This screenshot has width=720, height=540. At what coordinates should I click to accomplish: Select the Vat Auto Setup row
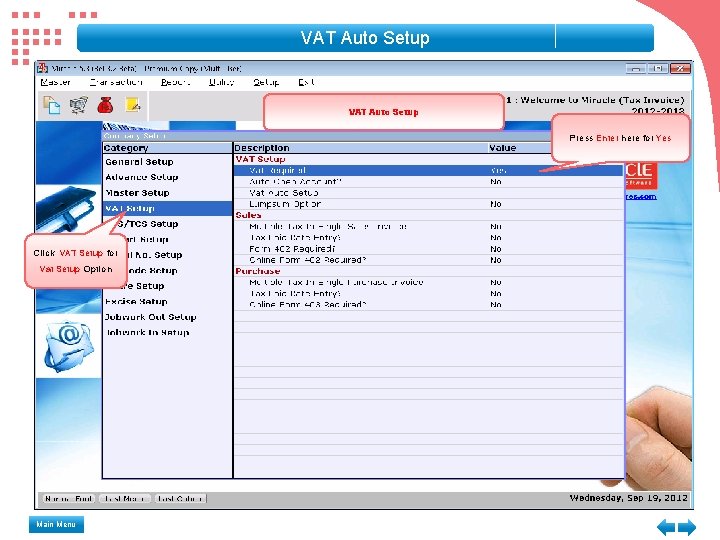tap(428, 193)
